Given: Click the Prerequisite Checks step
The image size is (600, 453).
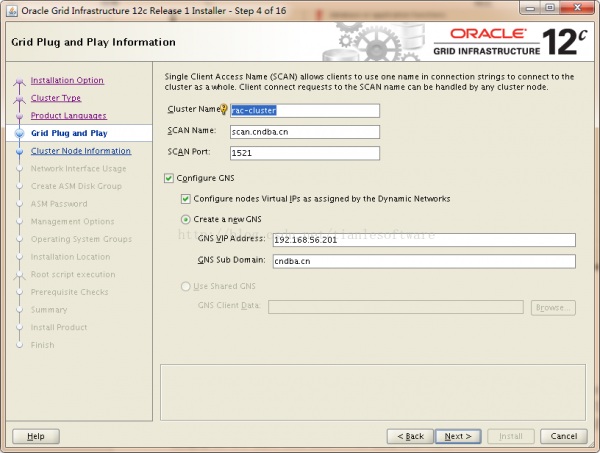Looking at the screenshot, I should coord(69,292).
